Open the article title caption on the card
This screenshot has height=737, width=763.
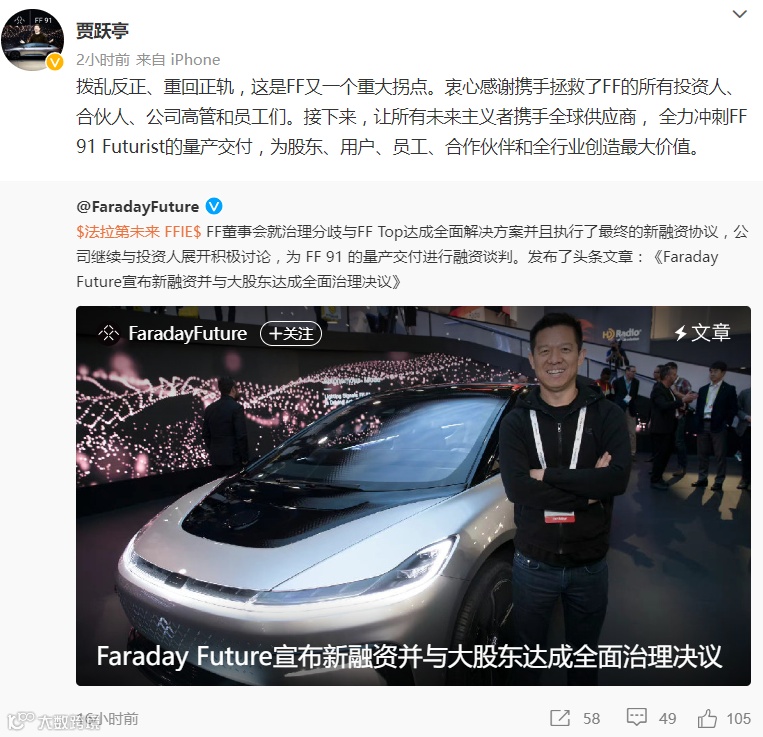(409, 656)
